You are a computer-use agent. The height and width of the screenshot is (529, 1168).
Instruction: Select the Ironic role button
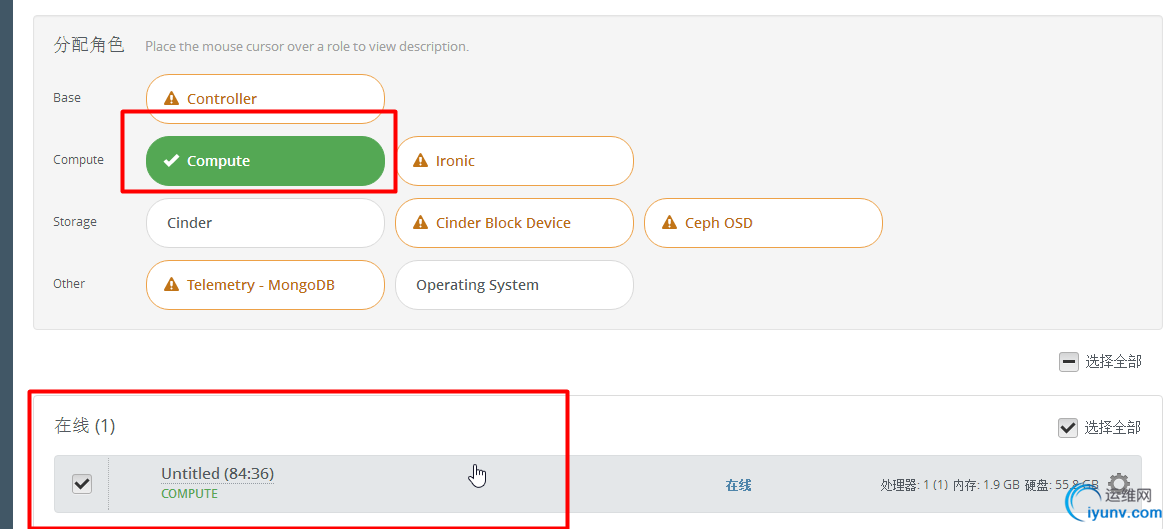(x=514, y=161)
